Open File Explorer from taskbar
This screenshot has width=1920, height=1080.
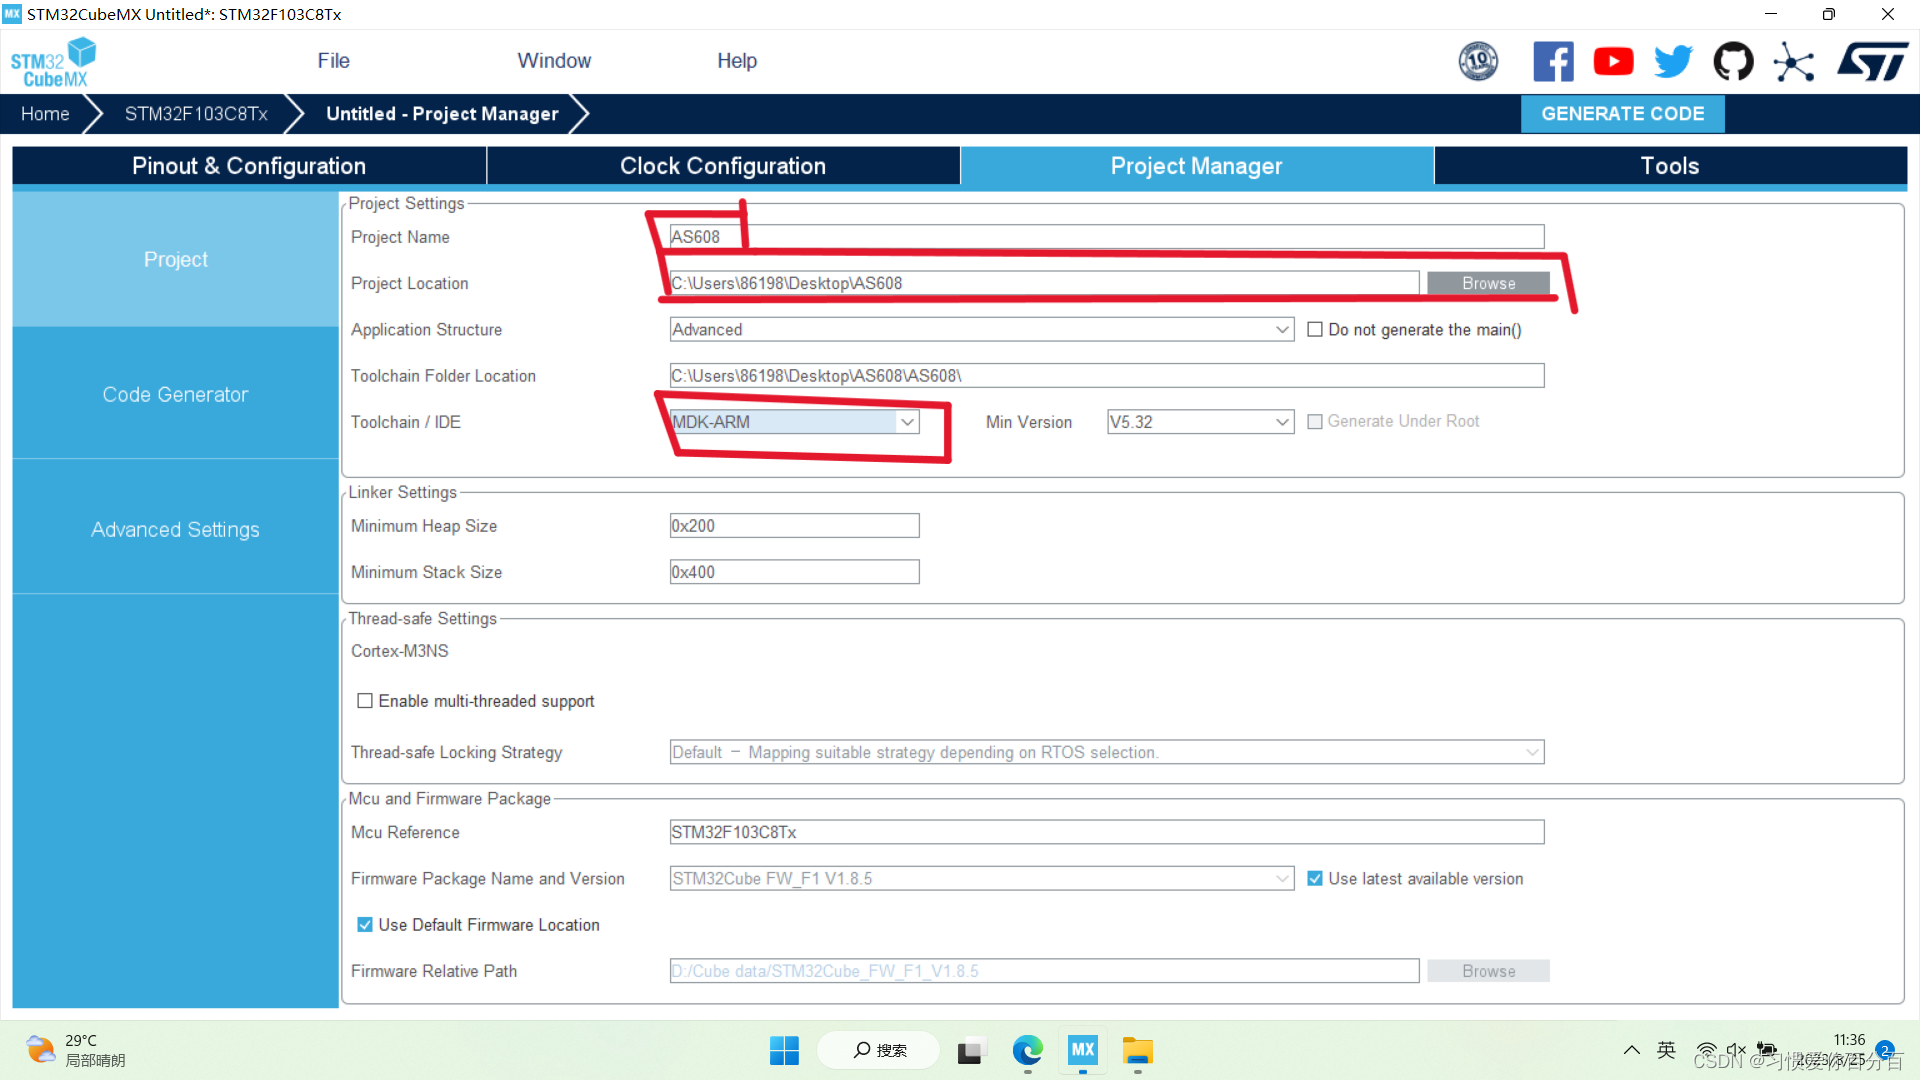1137,1050
